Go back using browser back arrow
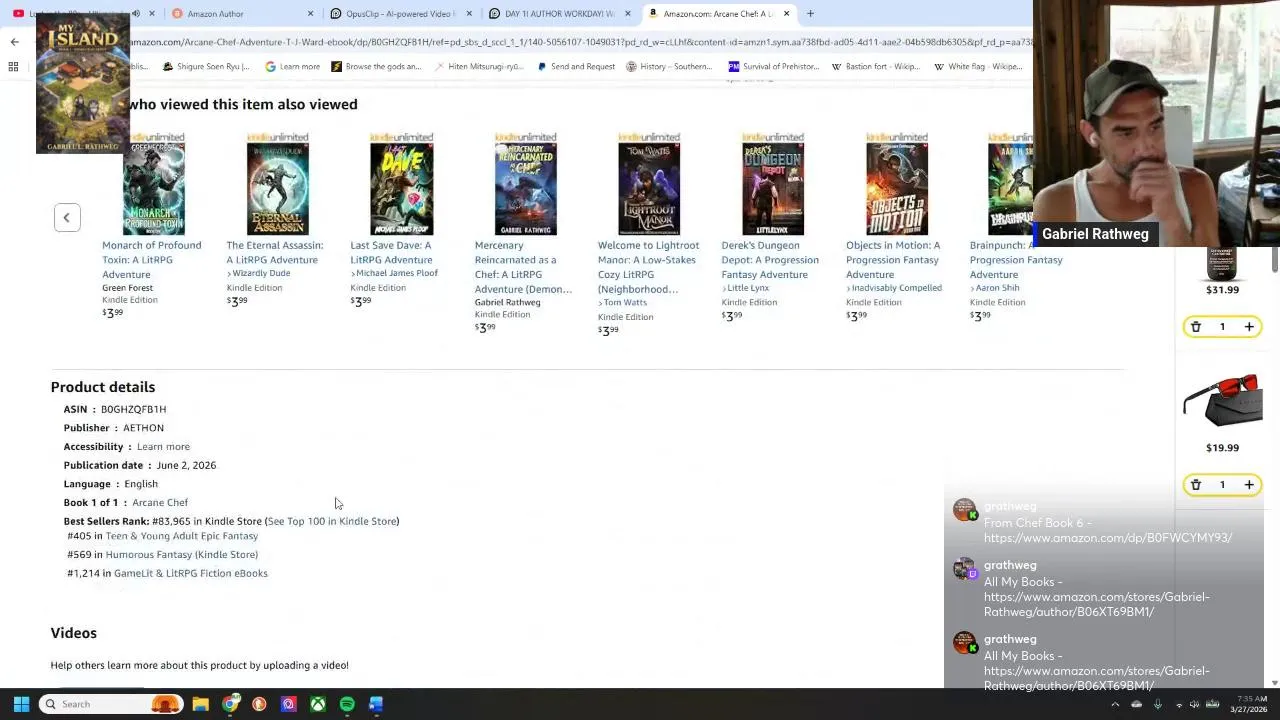 14,42
